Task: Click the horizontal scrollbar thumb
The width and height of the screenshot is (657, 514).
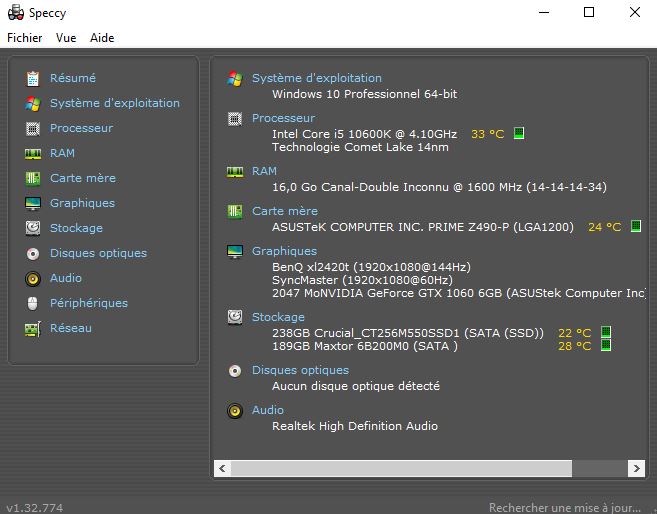Action: 401,468
